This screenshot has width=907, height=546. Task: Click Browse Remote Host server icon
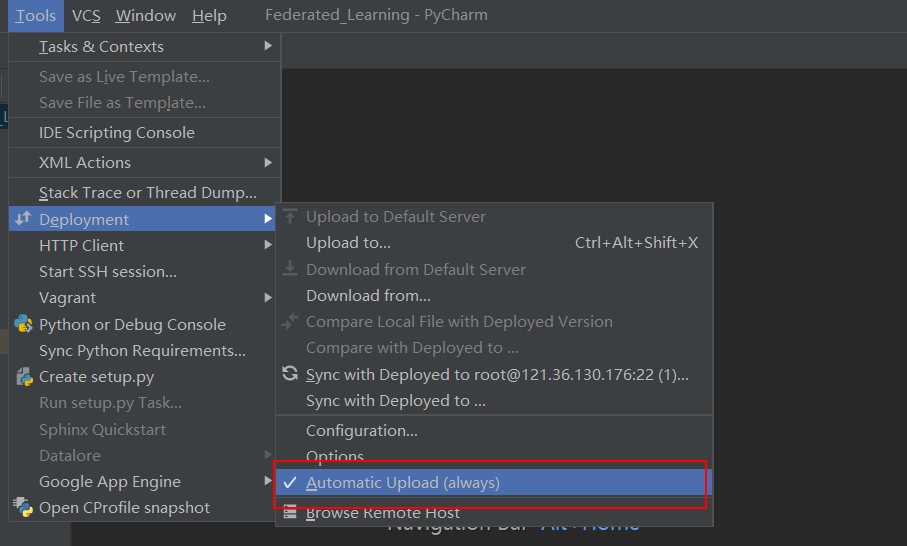coord(290,512)
